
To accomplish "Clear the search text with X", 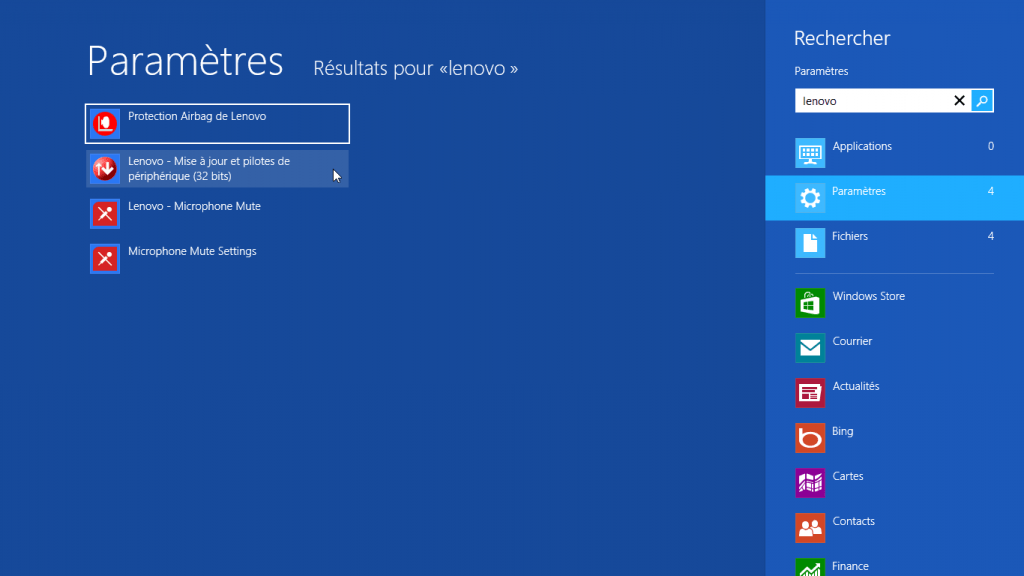I will click(x=959, y=101).
